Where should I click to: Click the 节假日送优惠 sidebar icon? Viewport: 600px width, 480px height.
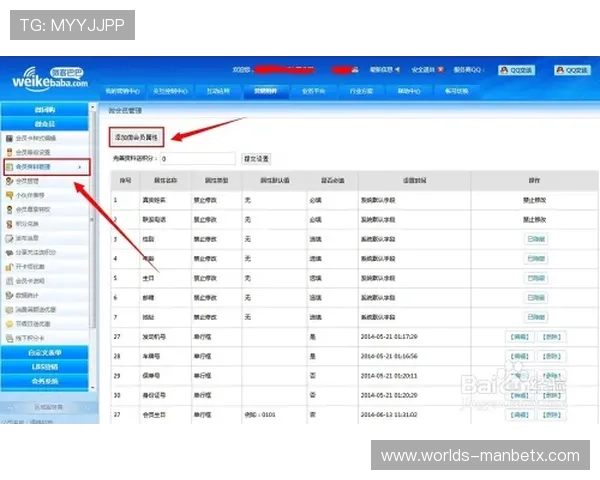(9, 324)
